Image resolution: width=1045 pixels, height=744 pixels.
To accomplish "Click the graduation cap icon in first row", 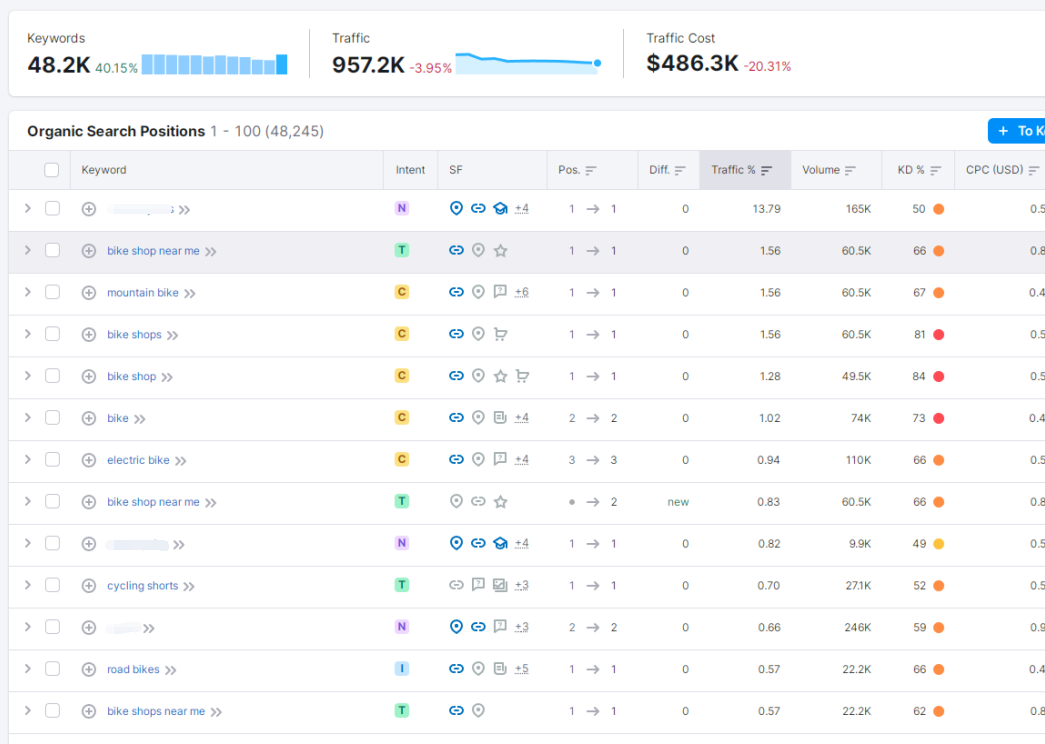I will (x=500, y=209).
